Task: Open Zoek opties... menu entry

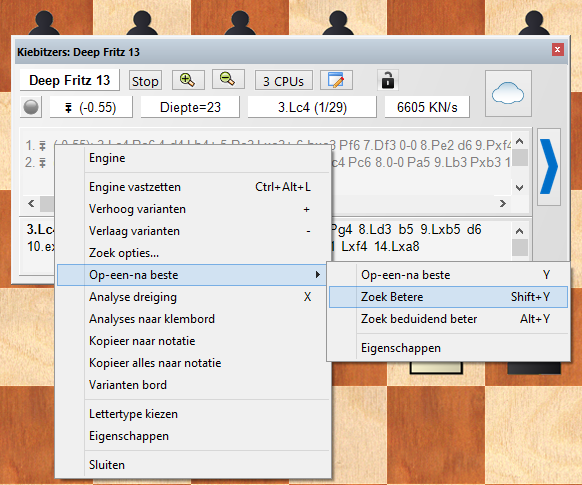Action: 193,253
